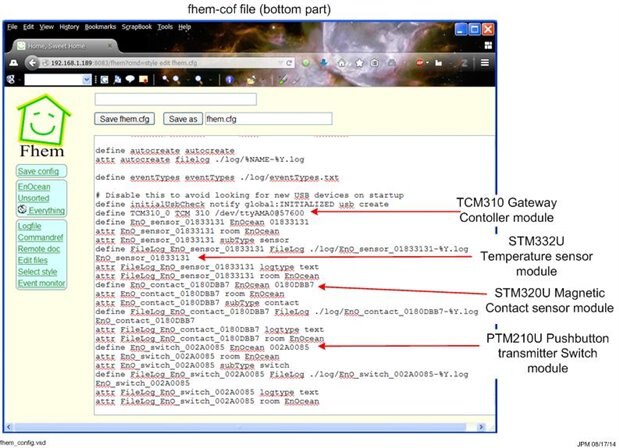This screenshot has height=448, width=619.
Task: Click the line 'define autocreate autocreate'
Action: [165, 150]
